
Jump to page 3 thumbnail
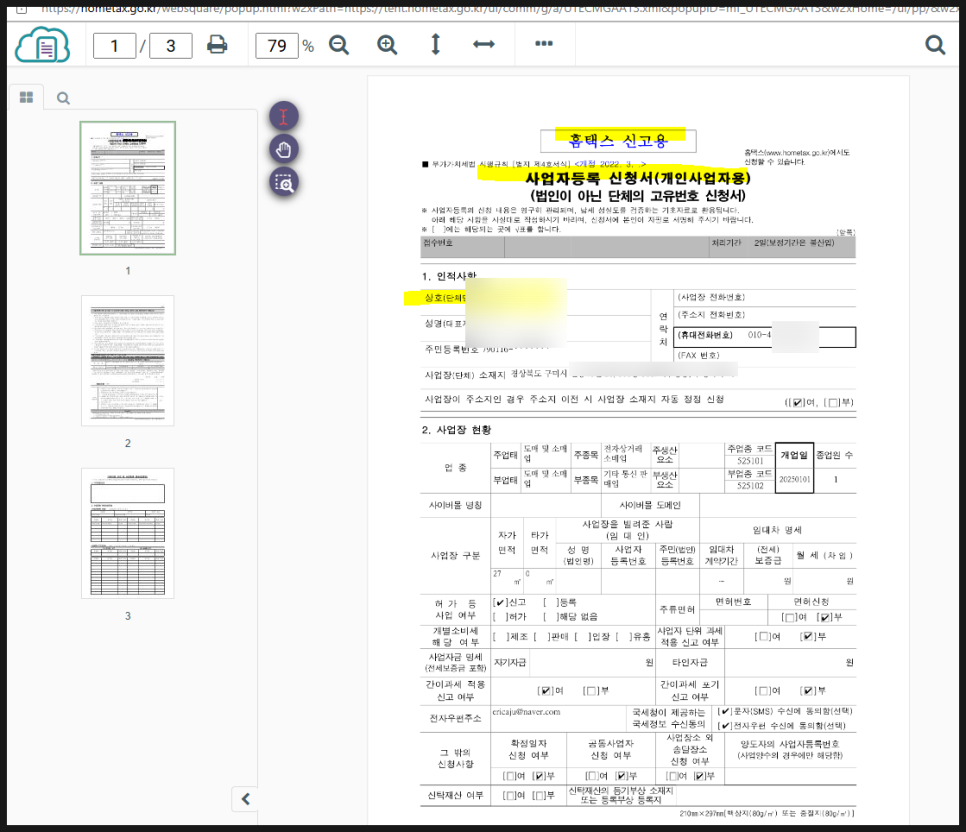pos(128,533)
